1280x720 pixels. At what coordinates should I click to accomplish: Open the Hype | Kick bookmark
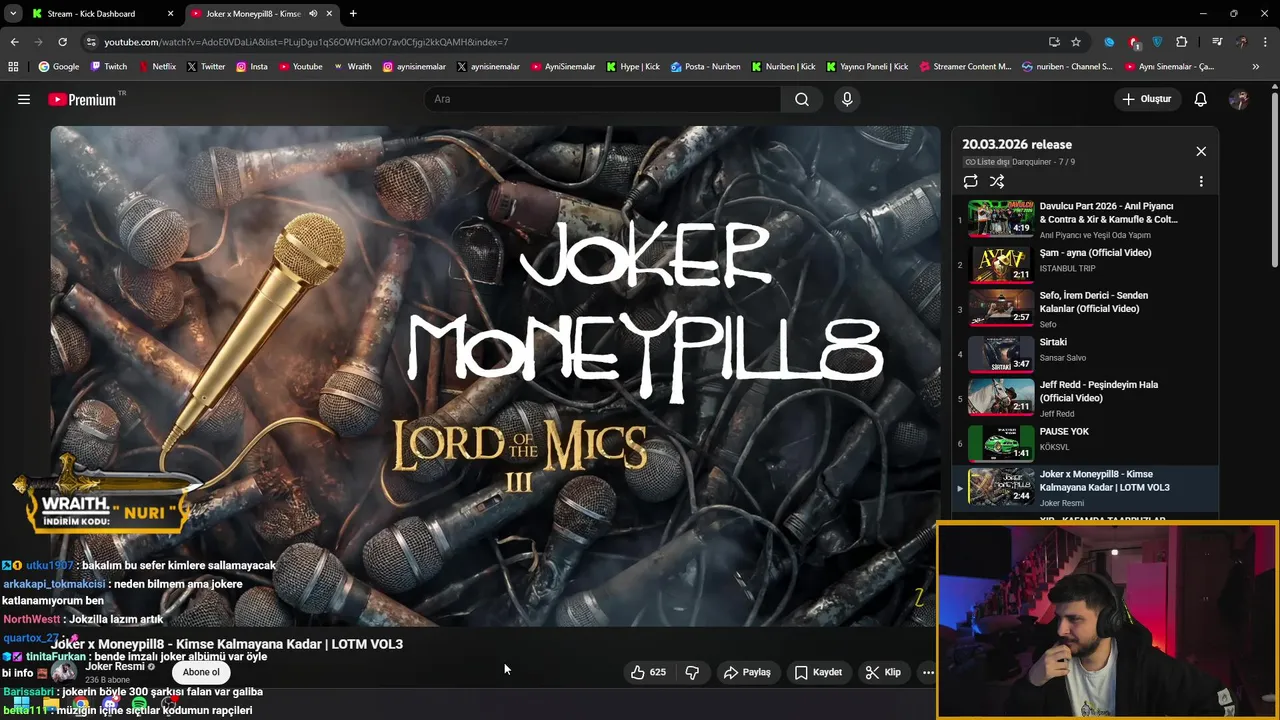coord(633,67)
